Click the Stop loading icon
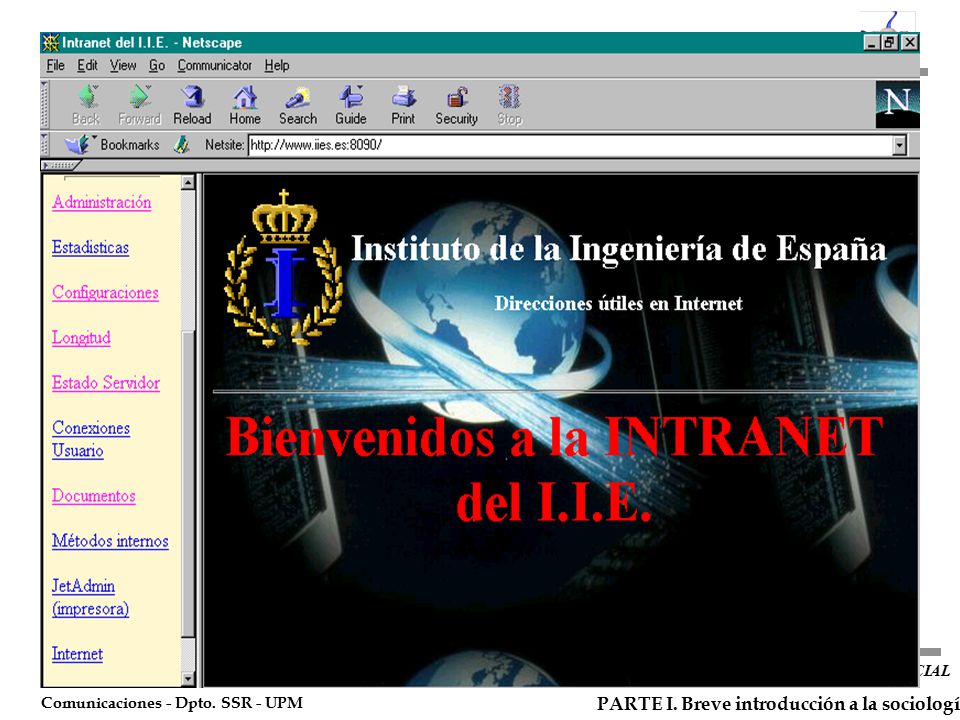960x720 pixels. 509,105
